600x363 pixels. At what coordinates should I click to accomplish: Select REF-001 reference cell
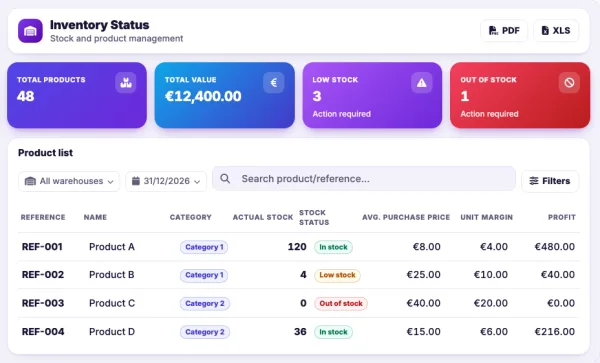[42, 247]
